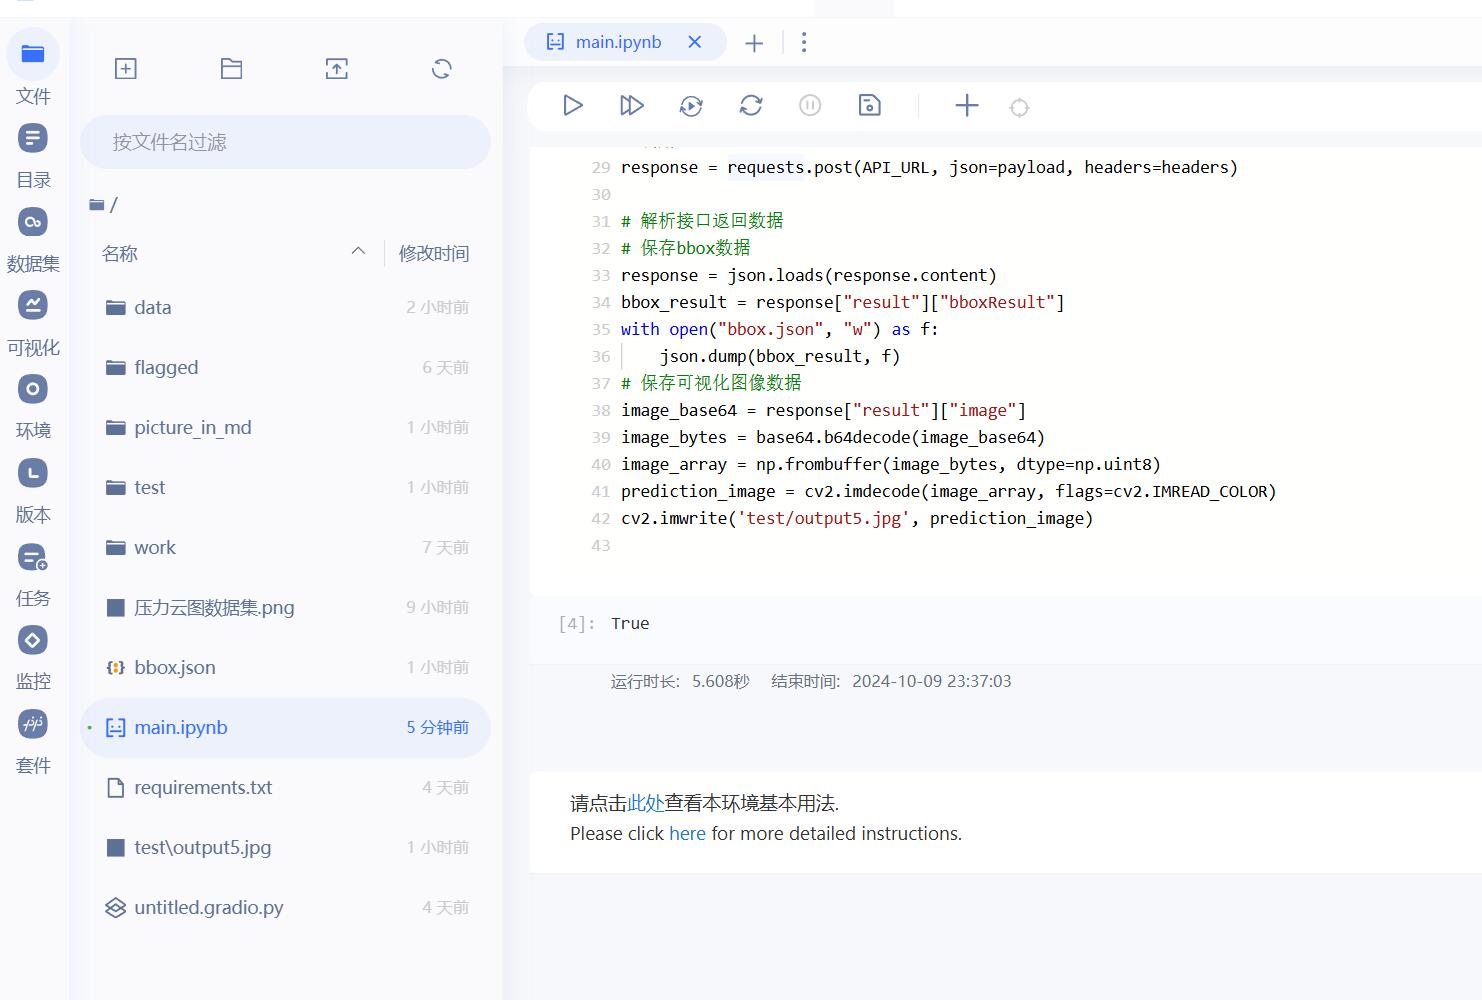Click the interrupt kernel pause icon
This screenshot has height=1000, width=1482.
[x=810, y=105]
